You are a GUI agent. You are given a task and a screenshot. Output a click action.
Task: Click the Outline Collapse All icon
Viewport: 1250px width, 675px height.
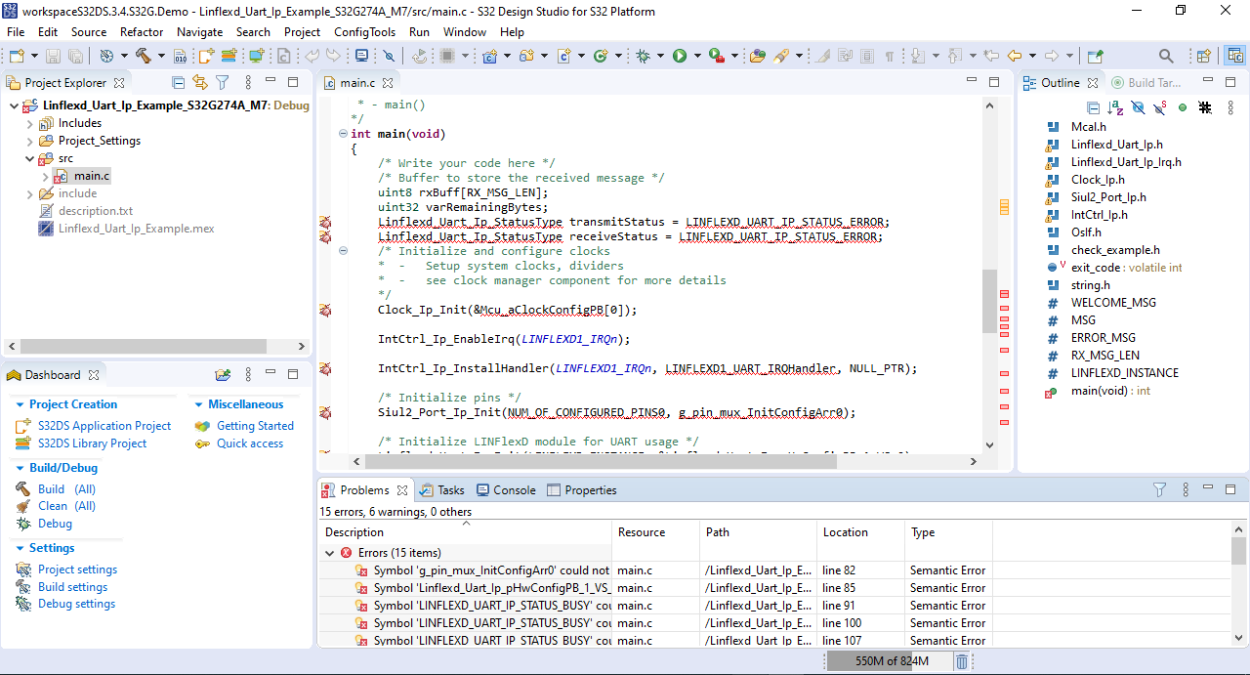coord(1094,107)
